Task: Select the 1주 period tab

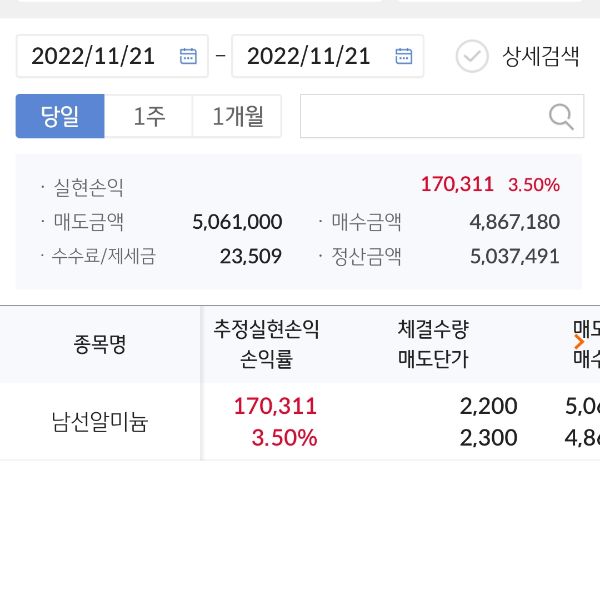Action: coord(149,116)
